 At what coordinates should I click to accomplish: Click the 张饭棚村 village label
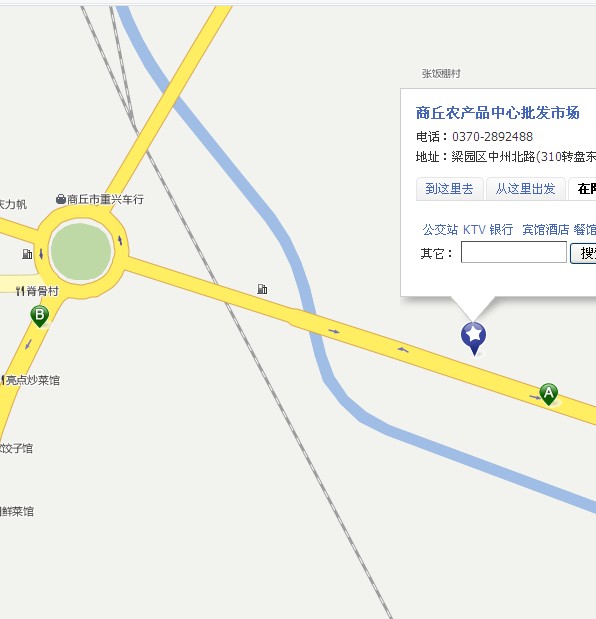pos(441,73)
